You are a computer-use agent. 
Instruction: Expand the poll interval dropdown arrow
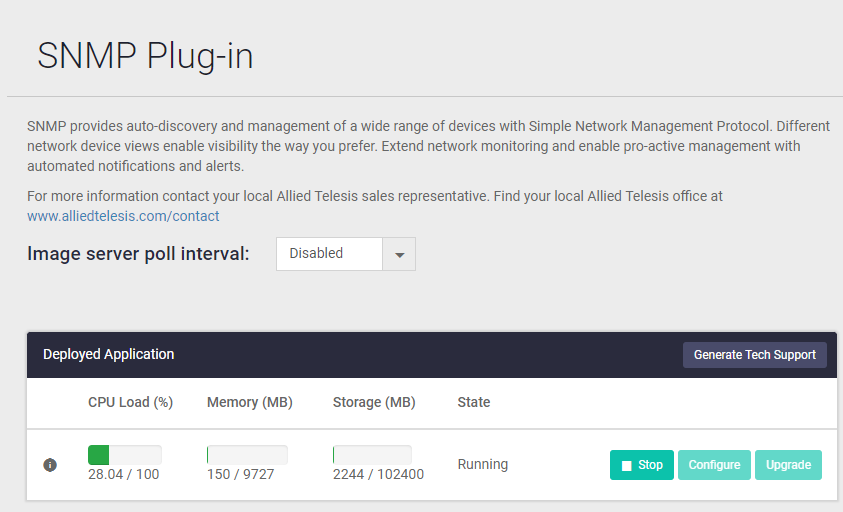pos(399,254)
